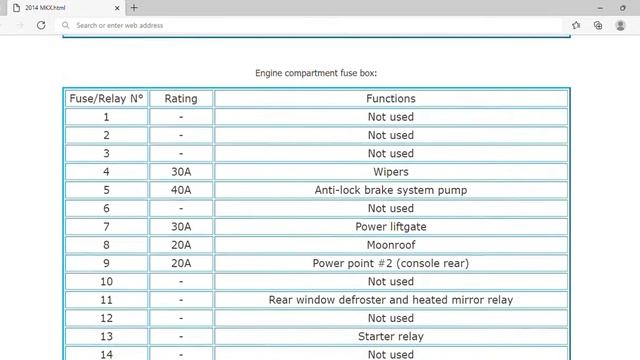Select 'Rear window defroster and heated mirror relay'
The height and width of the screenshot is (360, 640).
[391, 300]
